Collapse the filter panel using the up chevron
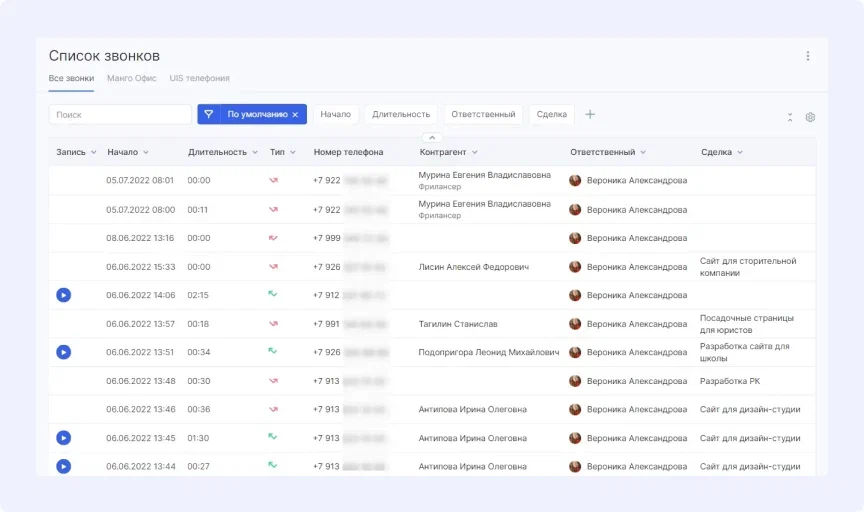This screenshot has height=512, width=864. [431, 137]
